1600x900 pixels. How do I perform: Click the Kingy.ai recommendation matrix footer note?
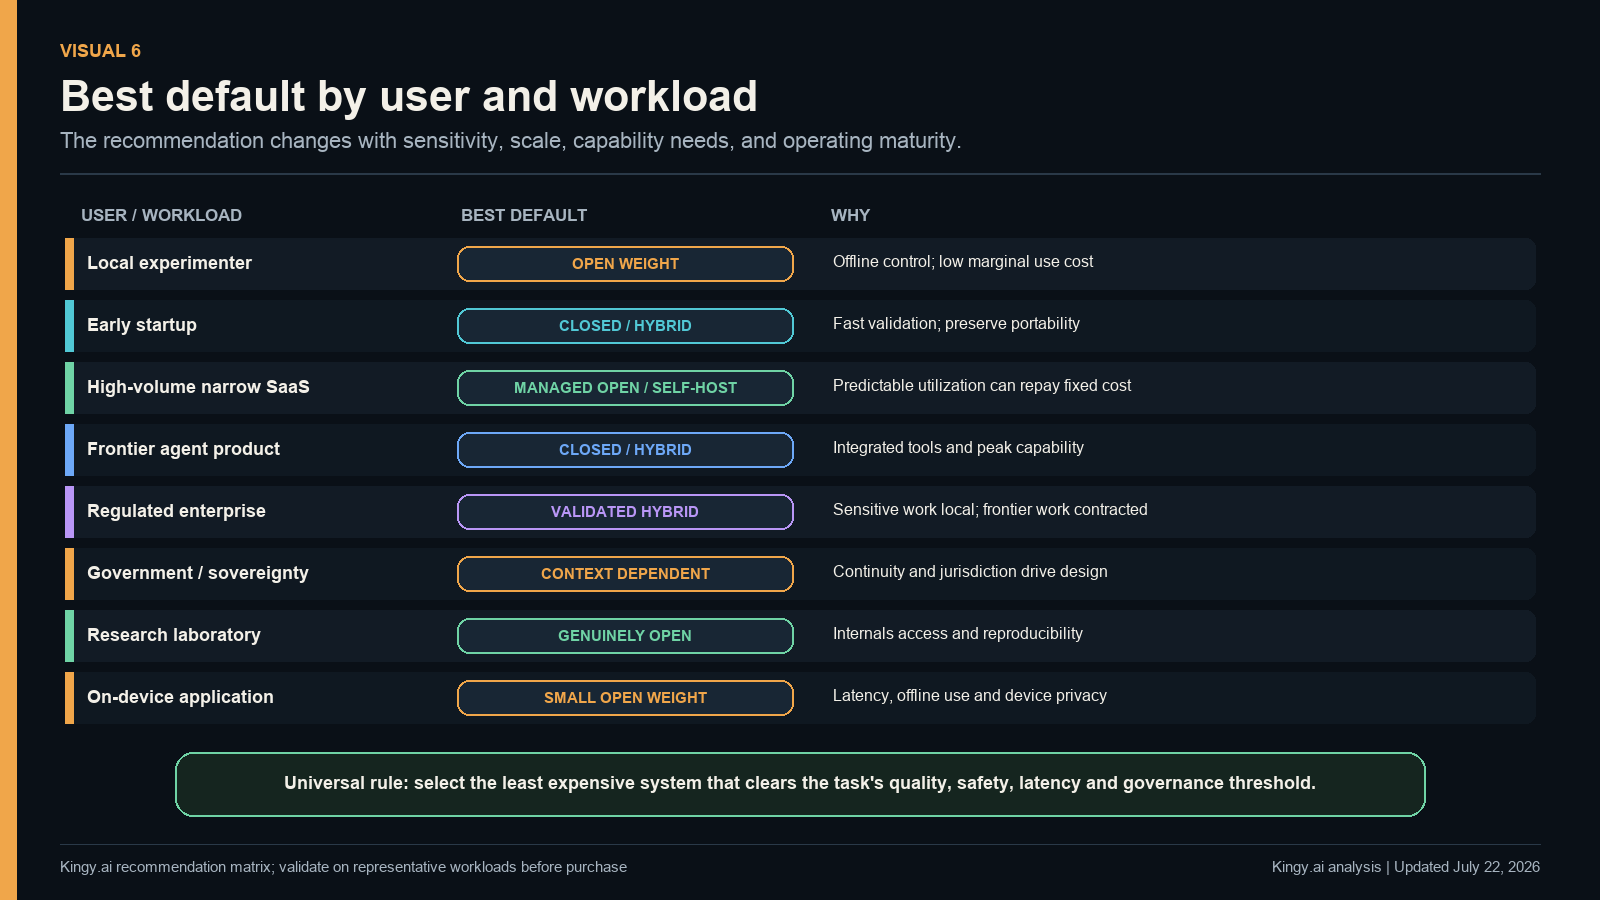coord(343,867)
